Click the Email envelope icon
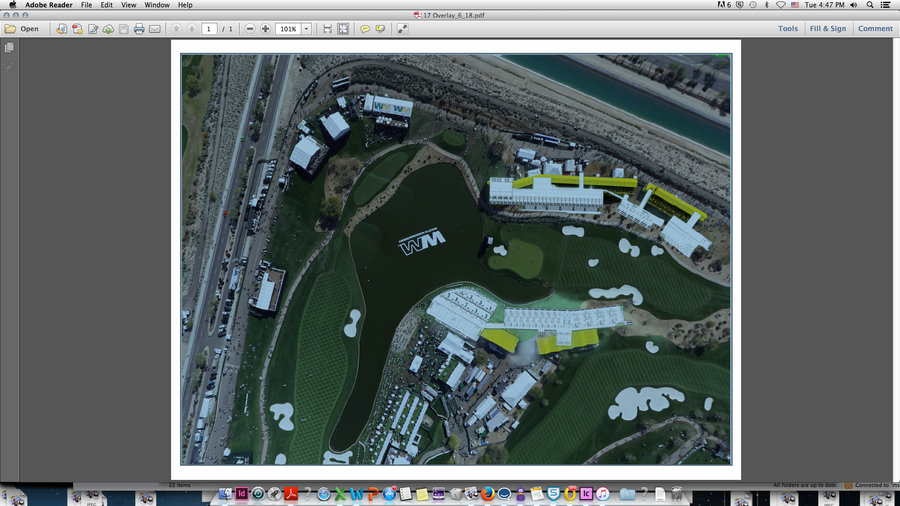The width and height of the screenshot is (900, 506). click(x=155, y=29)
